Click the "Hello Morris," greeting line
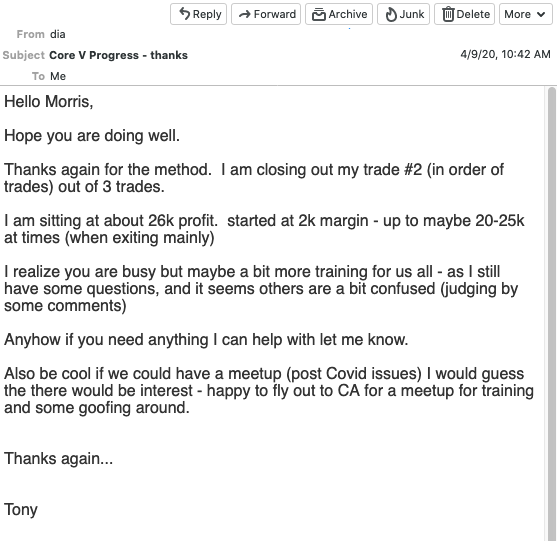This screenshot has width=557, height=541. point(49,102)
